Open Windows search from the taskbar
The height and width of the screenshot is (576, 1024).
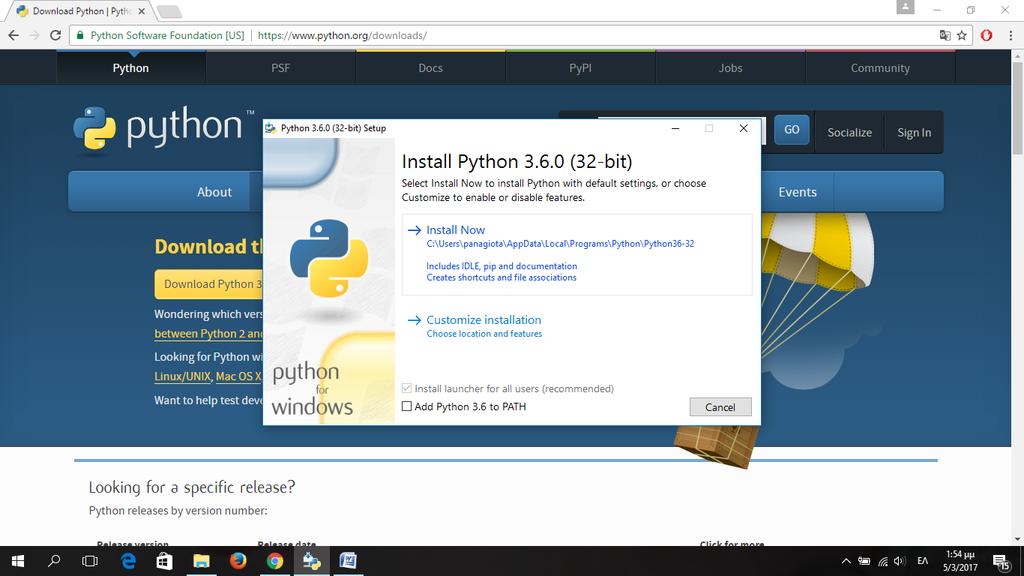pos(54,561)
